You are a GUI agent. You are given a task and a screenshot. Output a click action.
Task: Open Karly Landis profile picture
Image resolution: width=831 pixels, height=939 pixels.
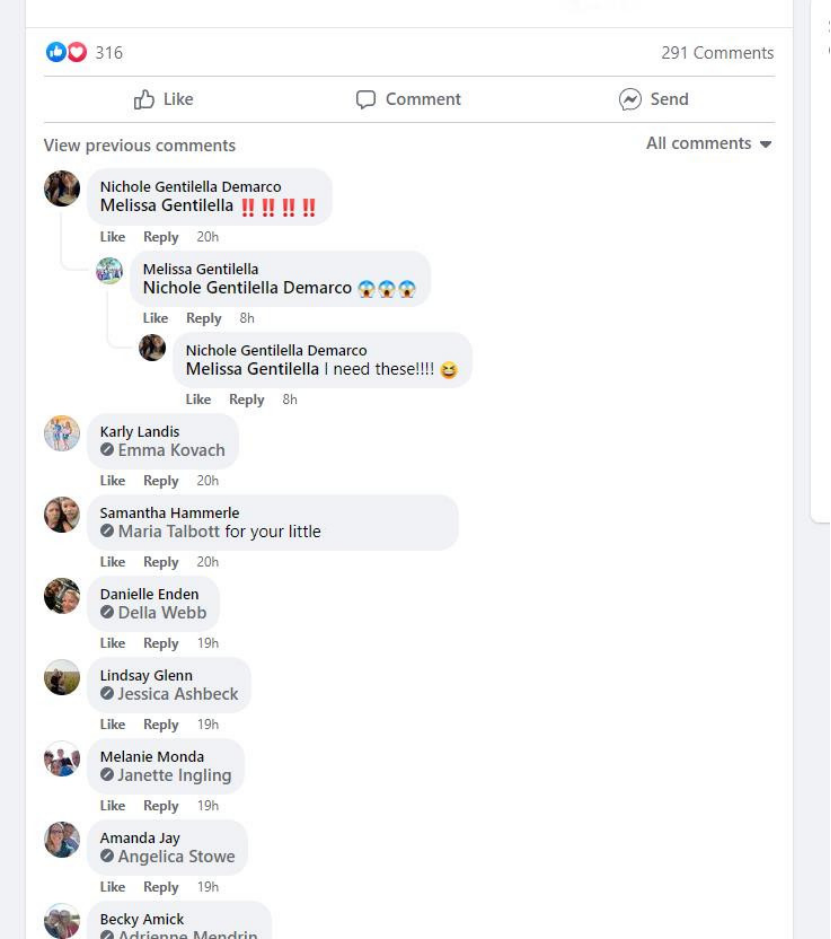[x=62, y=433]
